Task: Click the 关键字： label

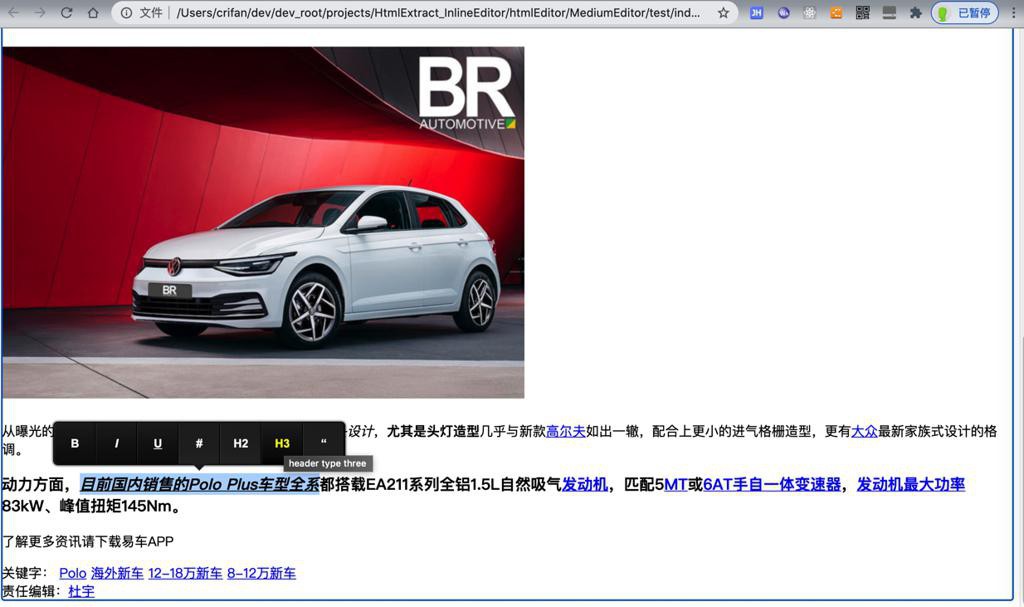Action: [24, 574]
